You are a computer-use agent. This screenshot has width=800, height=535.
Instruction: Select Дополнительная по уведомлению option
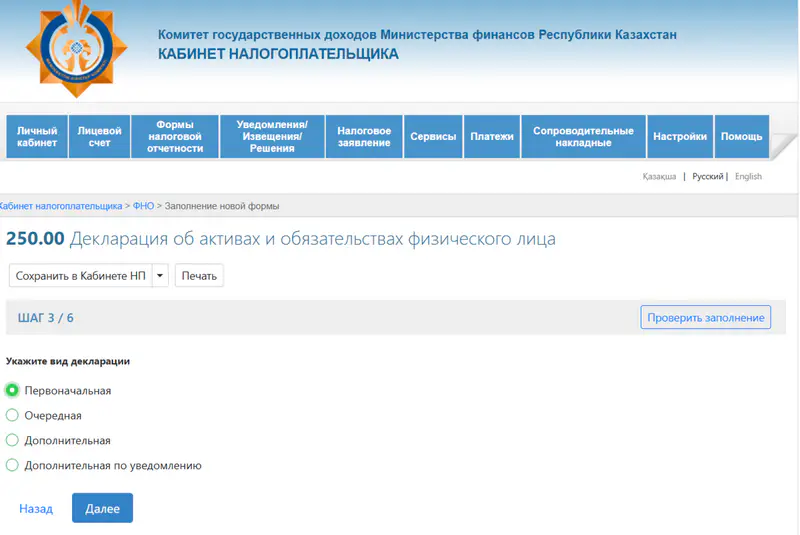[13, 465]
